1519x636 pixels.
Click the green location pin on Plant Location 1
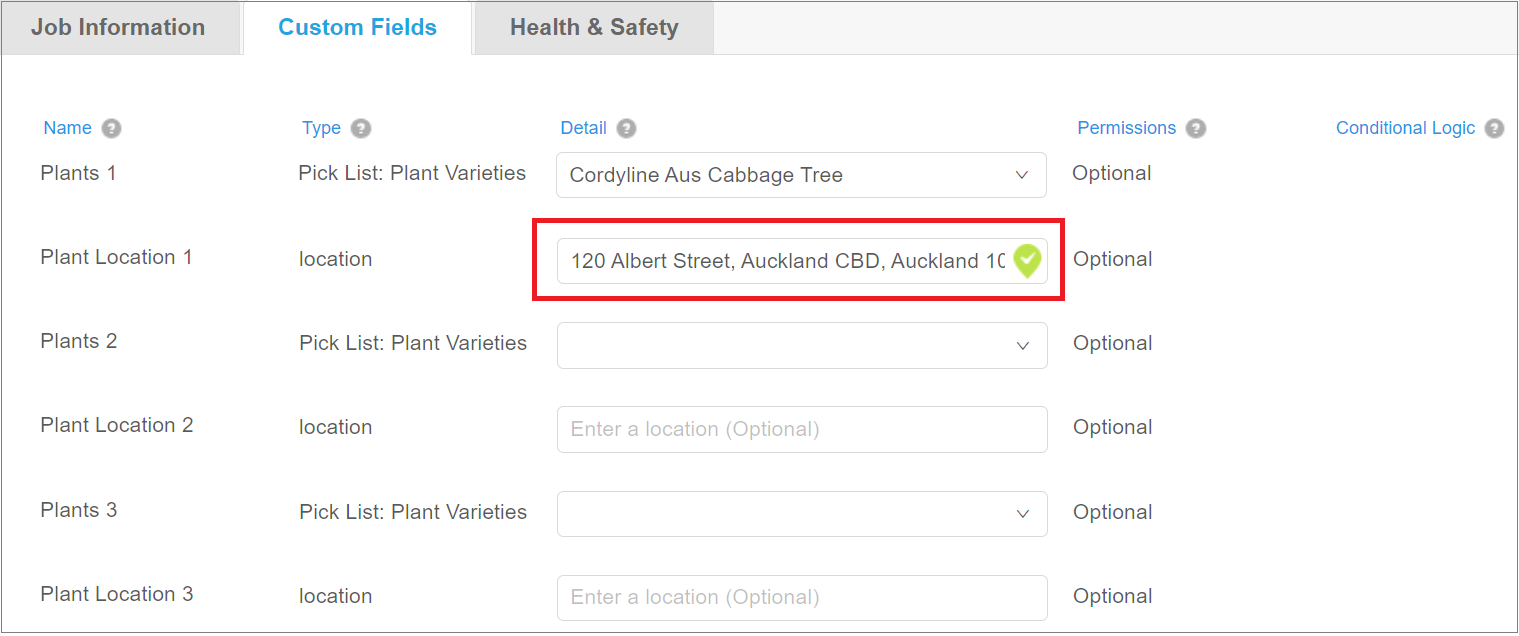tap(1027, 260)
